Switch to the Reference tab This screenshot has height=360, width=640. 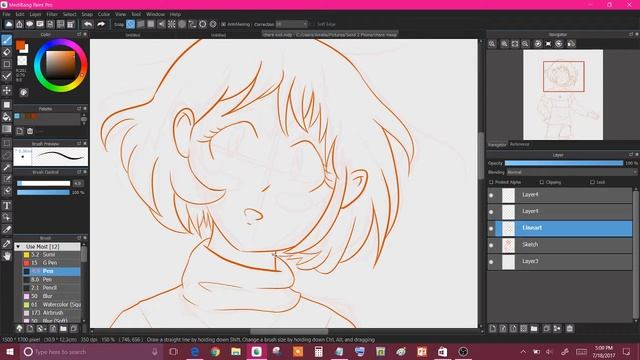(x=520, y=144)
